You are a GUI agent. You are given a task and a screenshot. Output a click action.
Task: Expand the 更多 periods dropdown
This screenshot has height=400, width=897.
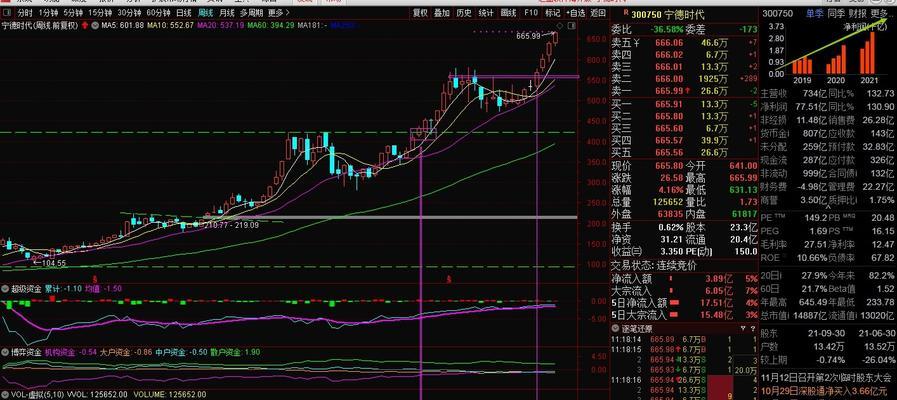point(278,13)
